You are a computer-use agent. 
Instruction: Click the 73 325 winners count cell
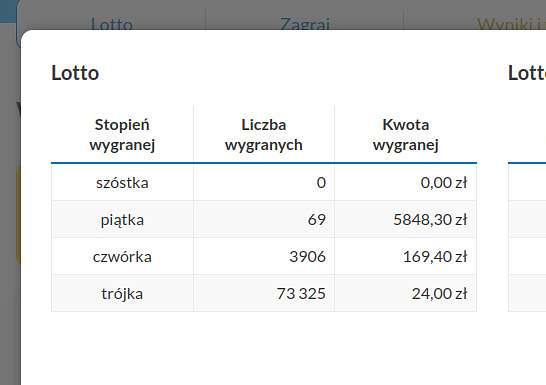[301, 293]
